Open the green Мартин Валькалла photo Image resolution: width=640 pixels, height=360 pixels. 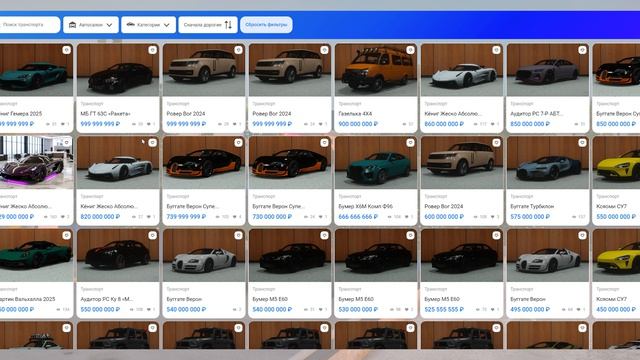coord(36,255)
